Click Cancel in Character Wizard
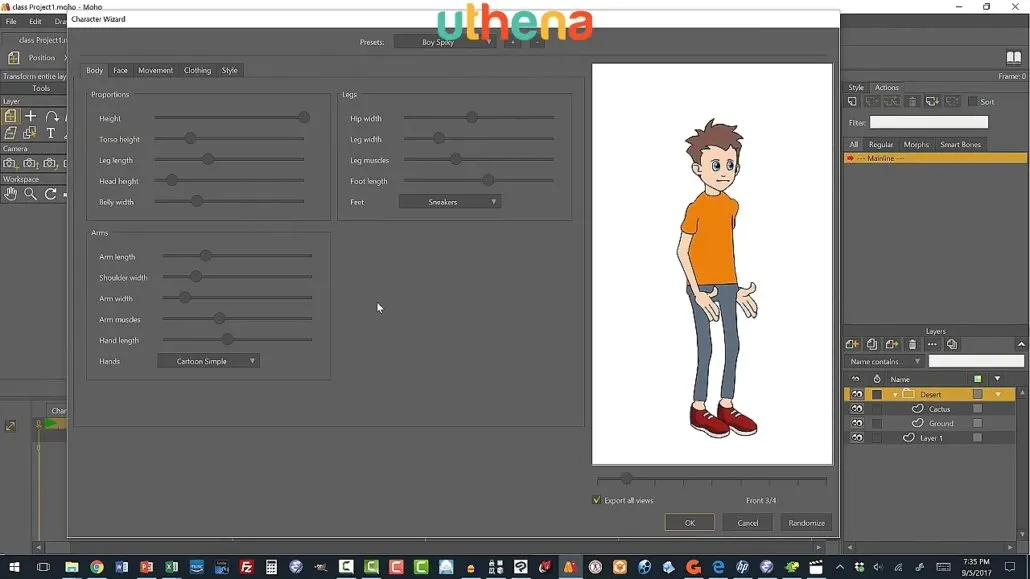The image size is (1030, 579). 748,523
